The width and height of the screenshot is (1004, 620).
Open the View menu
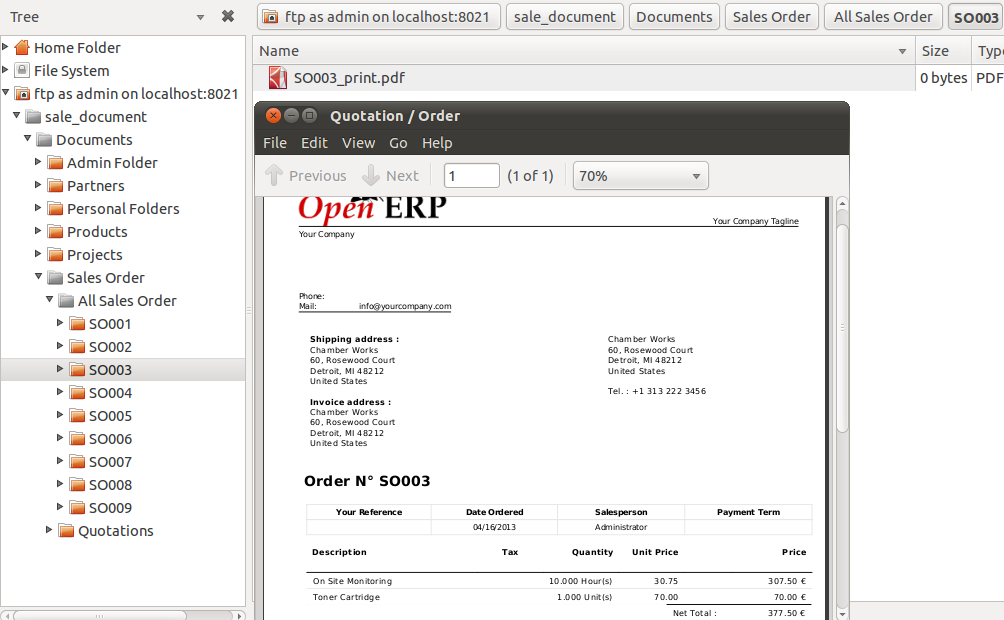[358, 143]
